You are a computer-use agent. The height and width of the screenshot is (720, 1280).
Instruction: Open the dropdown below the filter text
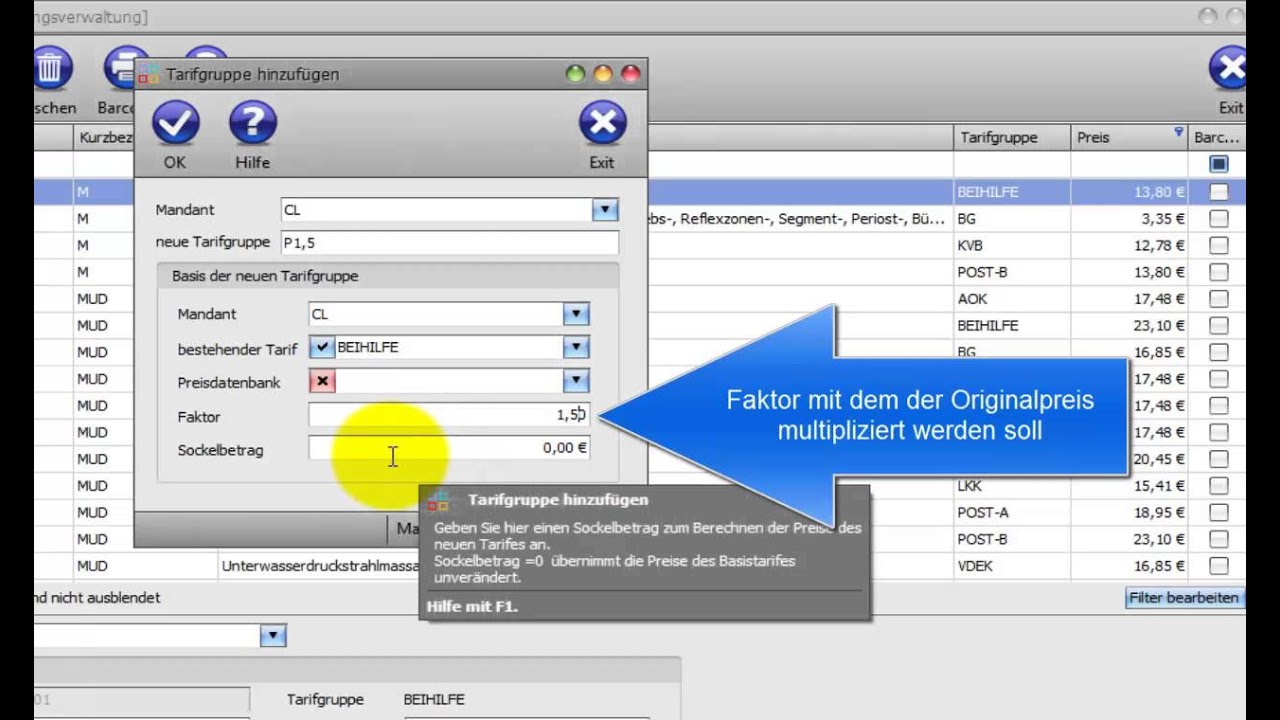click(271, 635)
